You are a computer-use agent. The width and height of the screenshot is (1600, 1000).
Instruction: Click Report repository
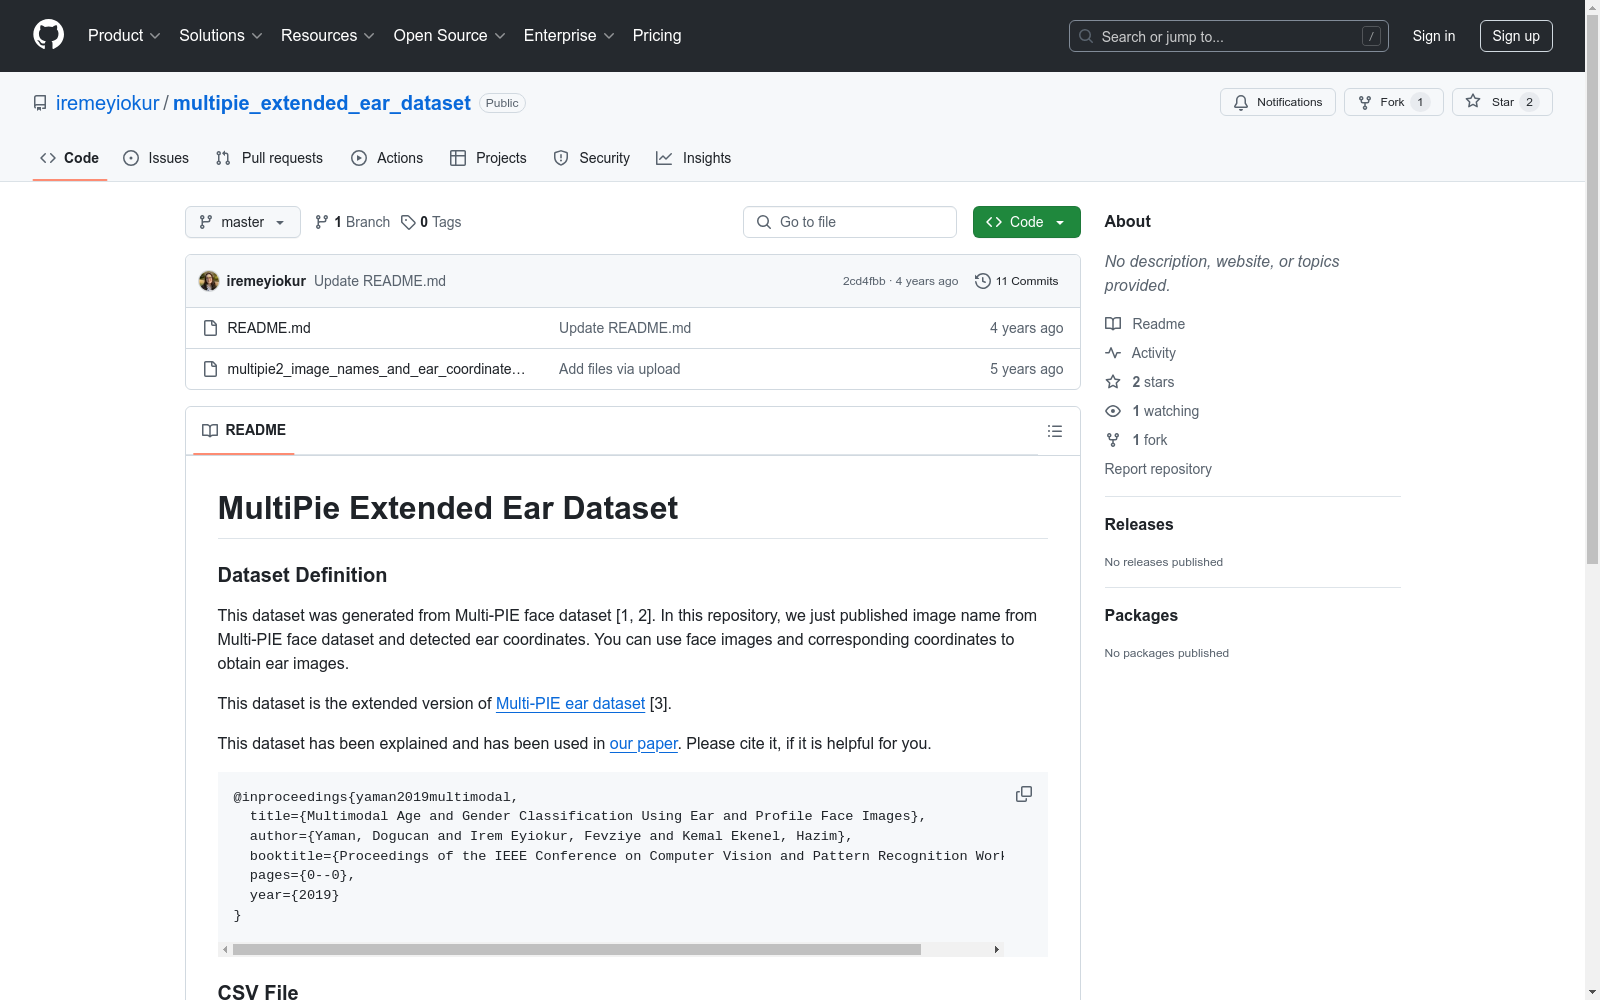point(1158,469)
